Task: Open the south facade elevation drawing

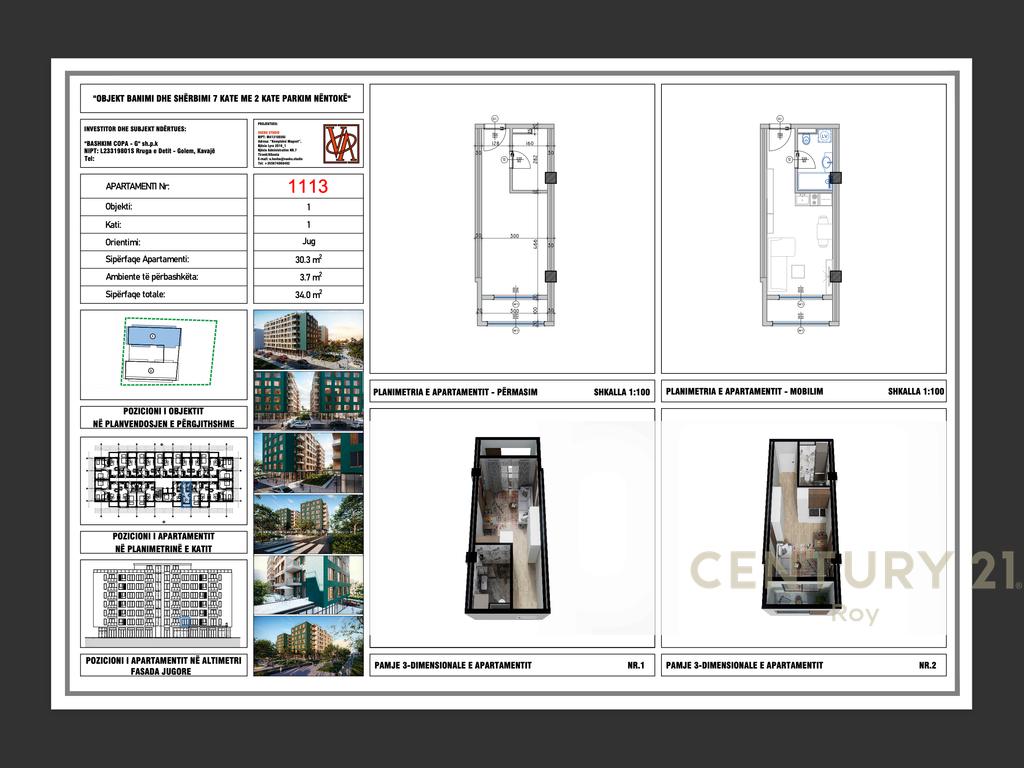Action: click(164, 604)
